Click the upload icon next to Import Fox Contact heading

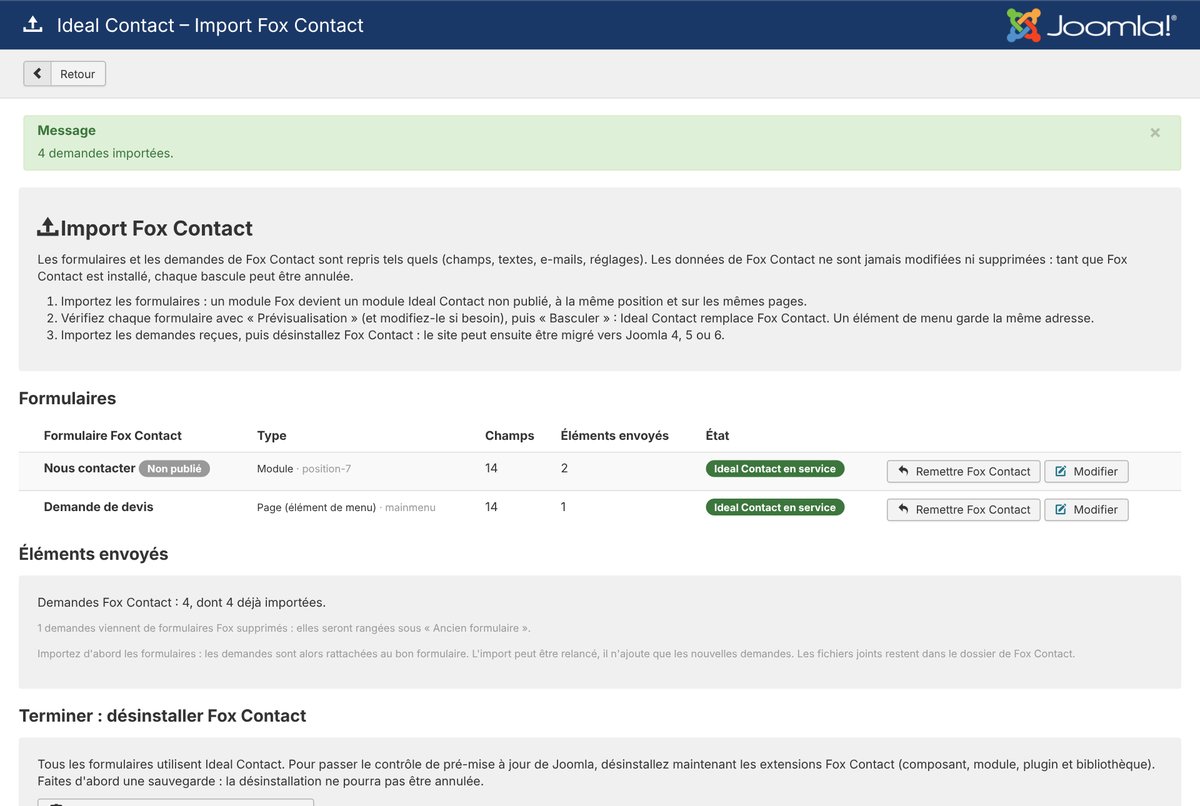coord(48,228)
